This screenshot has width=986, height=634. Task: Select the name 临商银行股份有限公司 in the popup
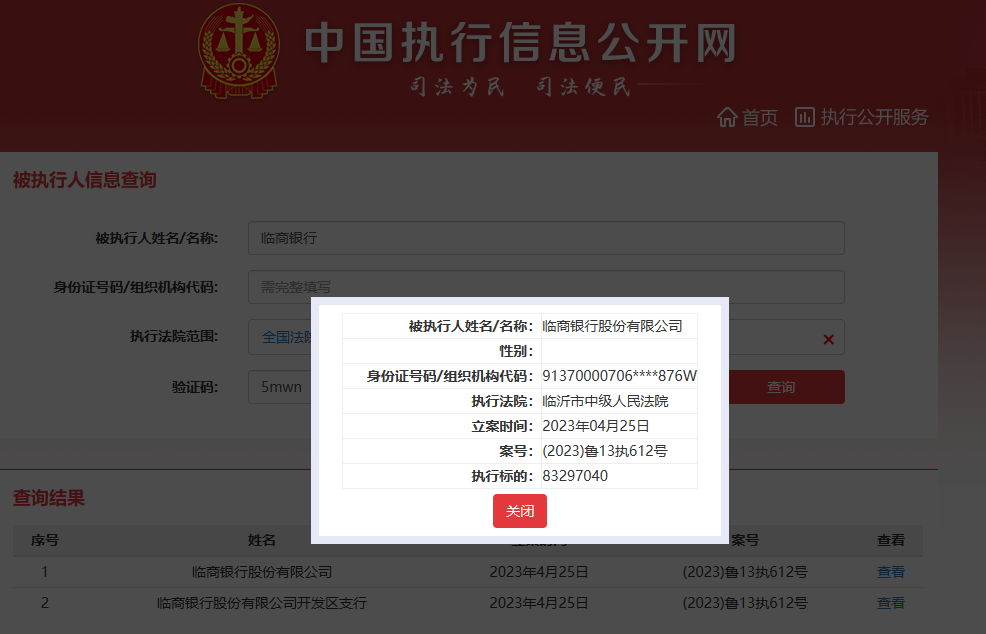click(612, 326)
